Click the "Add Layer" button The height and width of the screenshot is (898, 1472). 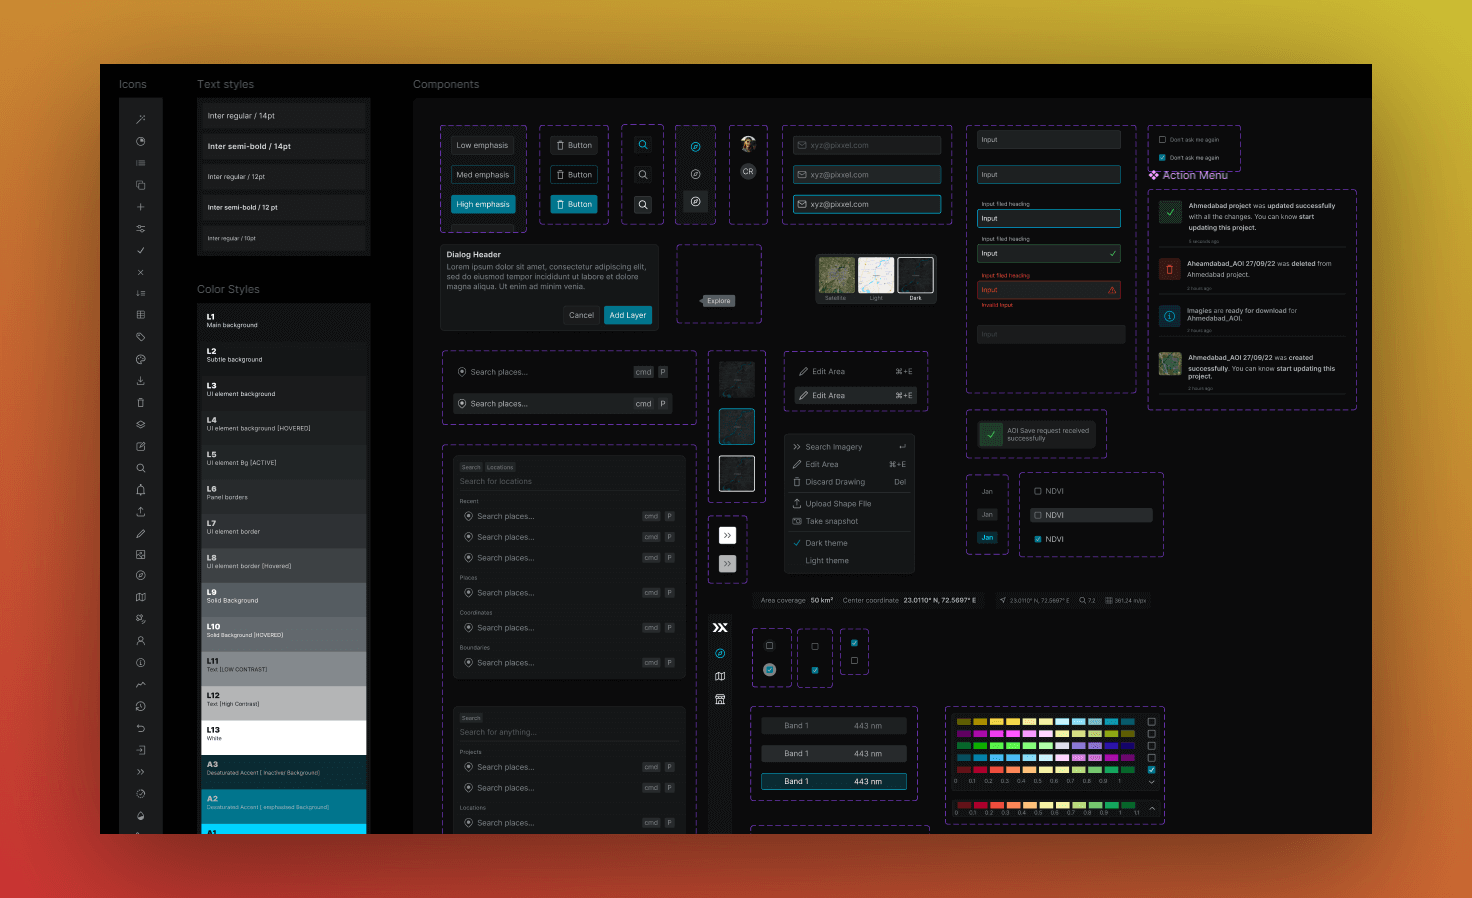627,315
